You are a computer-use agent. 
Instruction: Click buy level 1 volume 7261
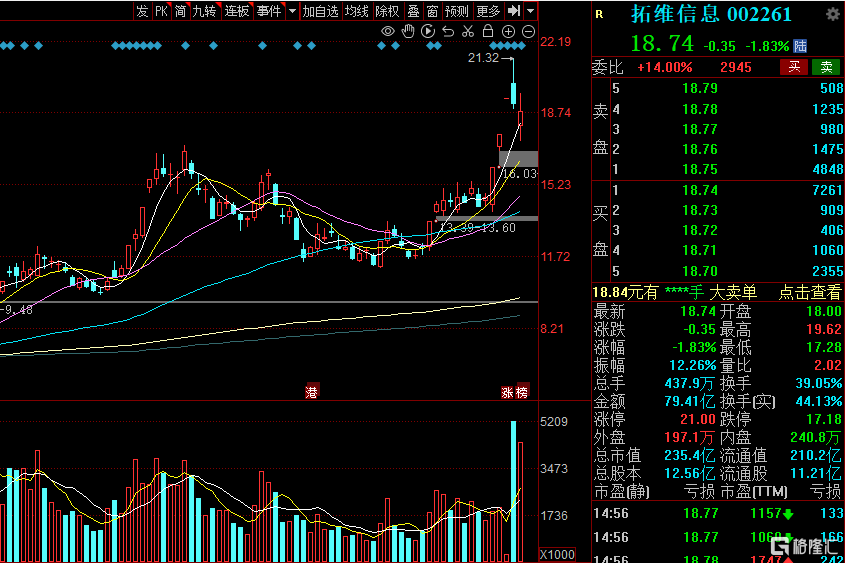(827, 190)
